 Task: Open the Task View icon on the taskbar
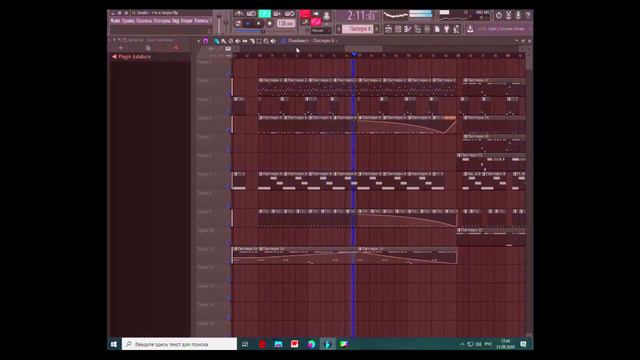(245, 344)
